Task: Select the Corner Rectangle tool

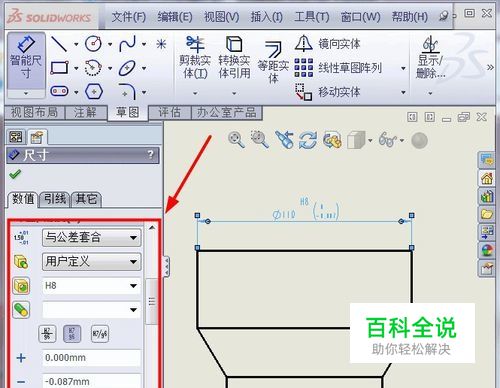Action: tap(59, 68)
